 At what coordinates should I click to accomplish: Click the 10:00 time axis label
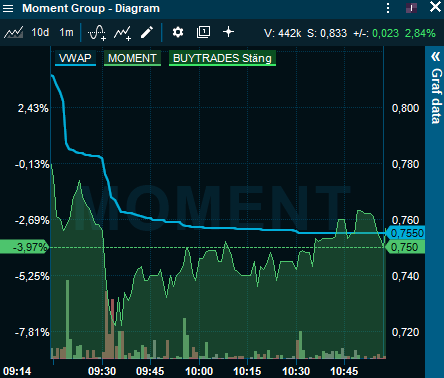(x=199, y=371)
